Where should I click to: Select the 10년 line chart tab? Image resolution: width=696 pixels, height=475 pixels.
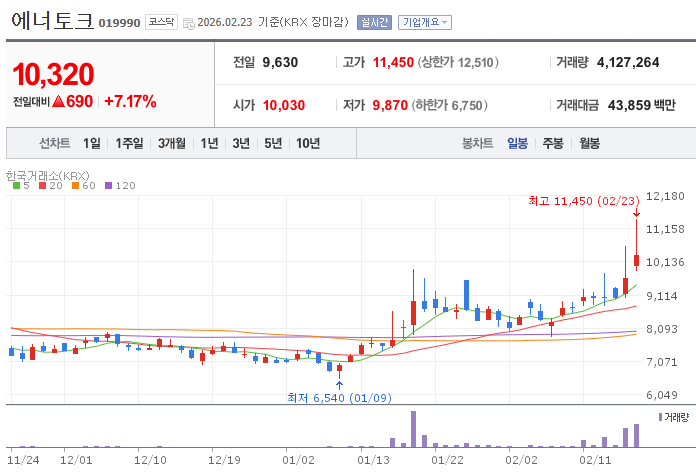[x=308, y=143]
